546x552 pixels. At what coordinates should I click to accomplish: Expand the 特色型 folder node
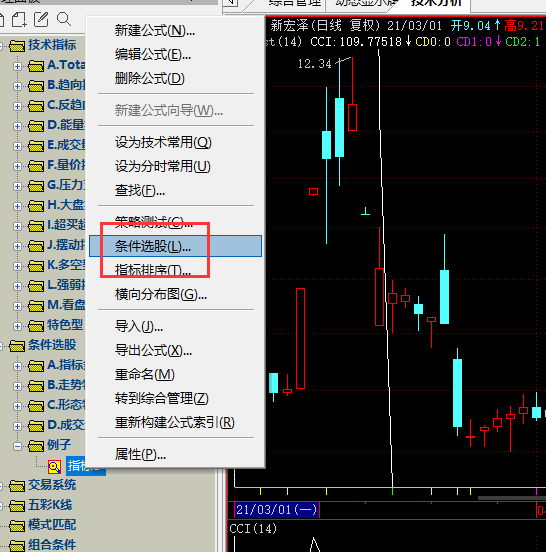pyautogui.click(x=17, y=326)
